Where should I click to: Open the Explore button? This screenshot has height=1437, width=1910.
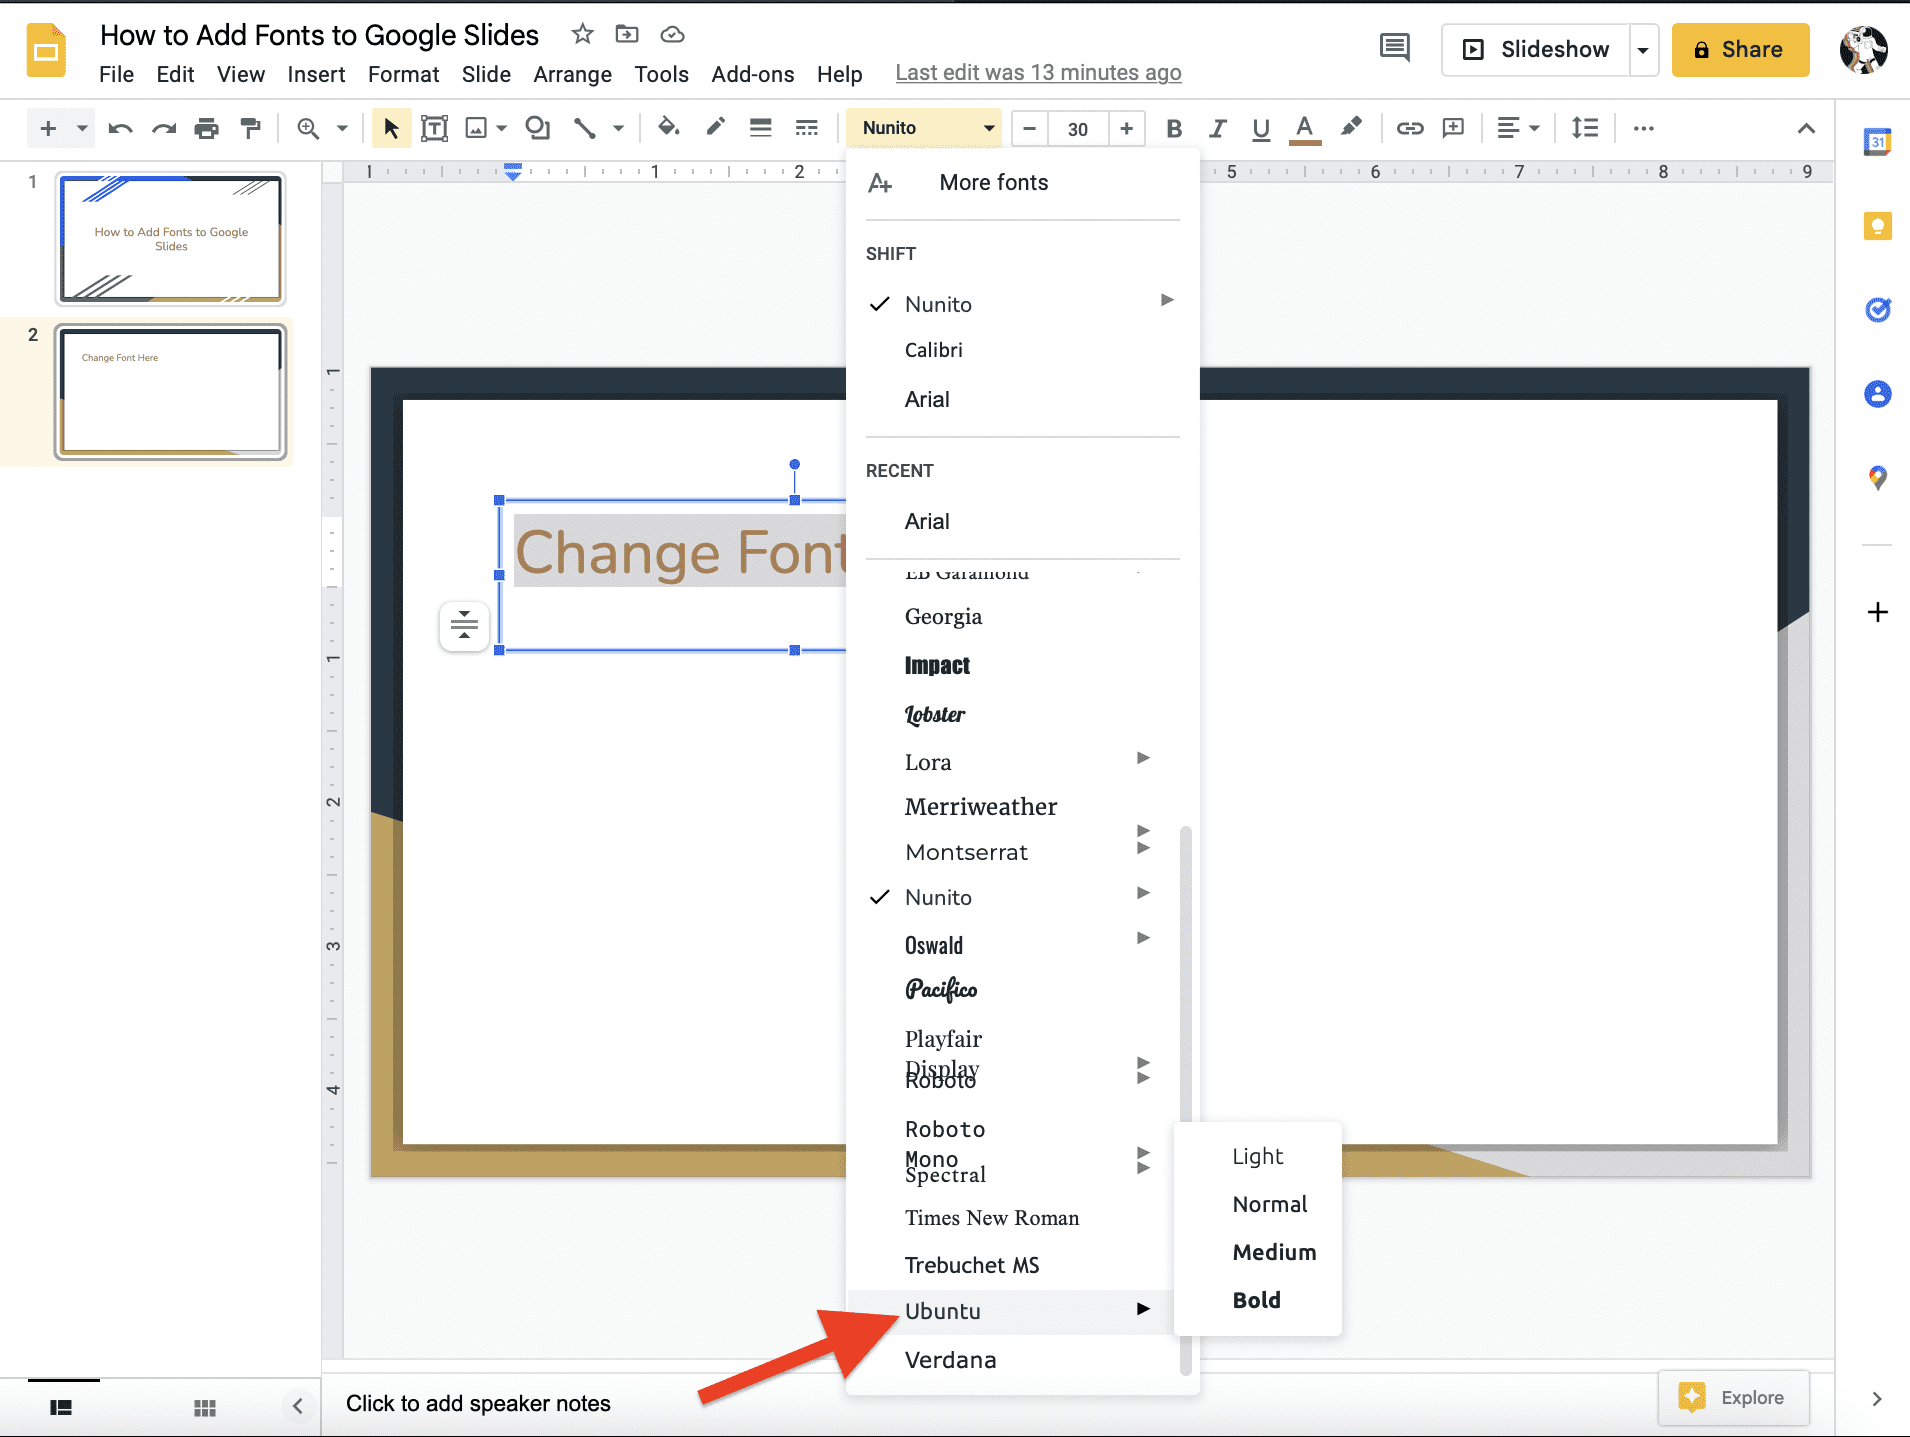tap(1733, 1397)
